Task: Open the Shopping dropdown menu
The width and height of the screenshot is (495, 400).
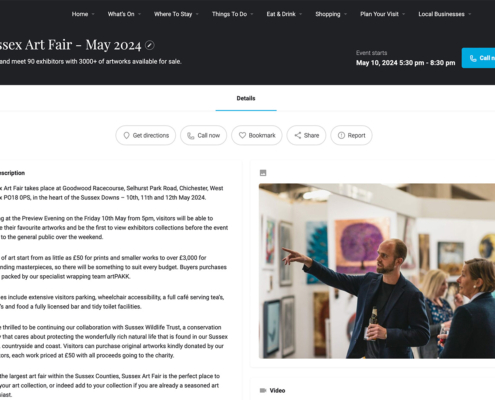Action: 331,14
